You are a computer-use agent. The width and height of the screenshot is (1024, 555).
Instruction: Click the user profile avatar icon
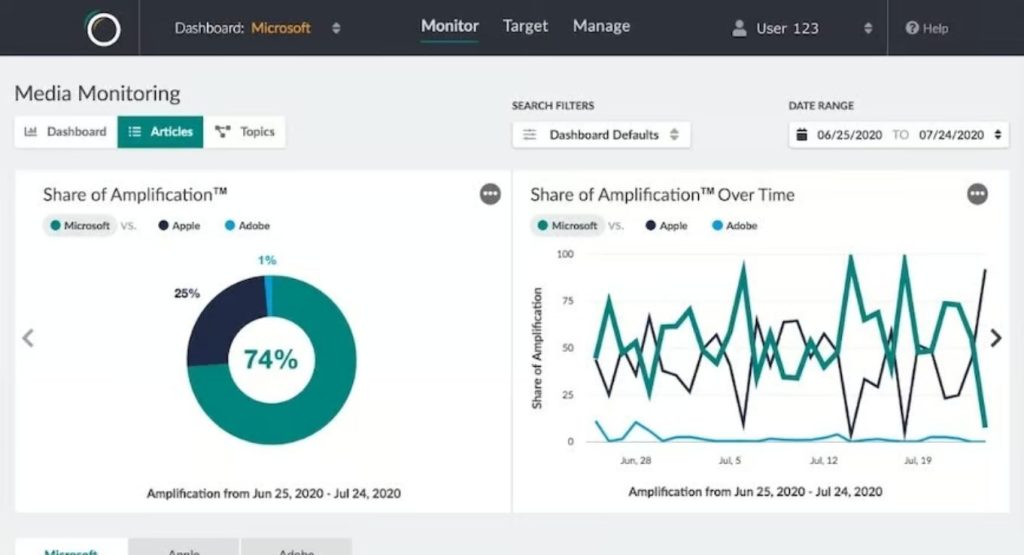click(x=740, y=28)
